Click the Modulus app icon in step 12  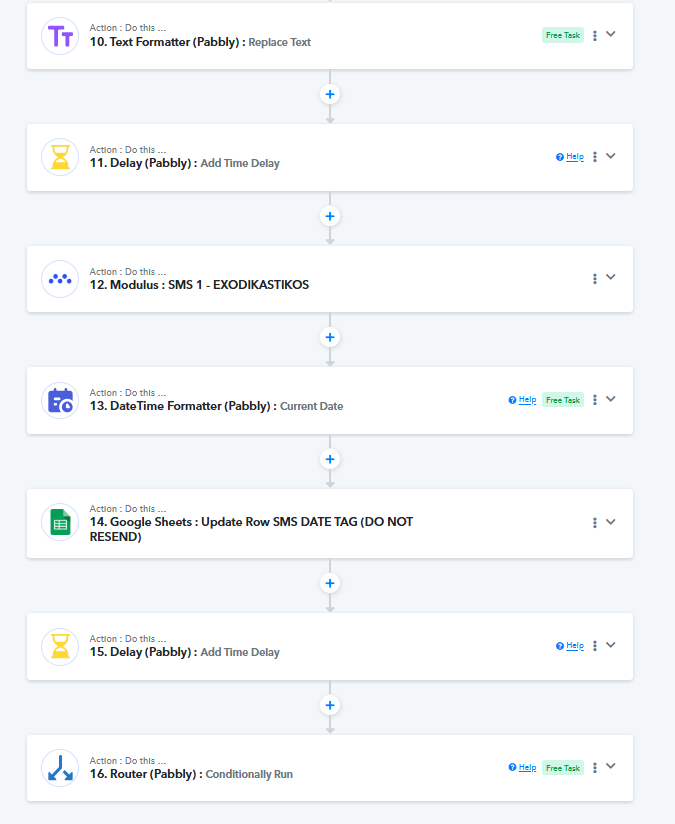click(x=60, y=279)
